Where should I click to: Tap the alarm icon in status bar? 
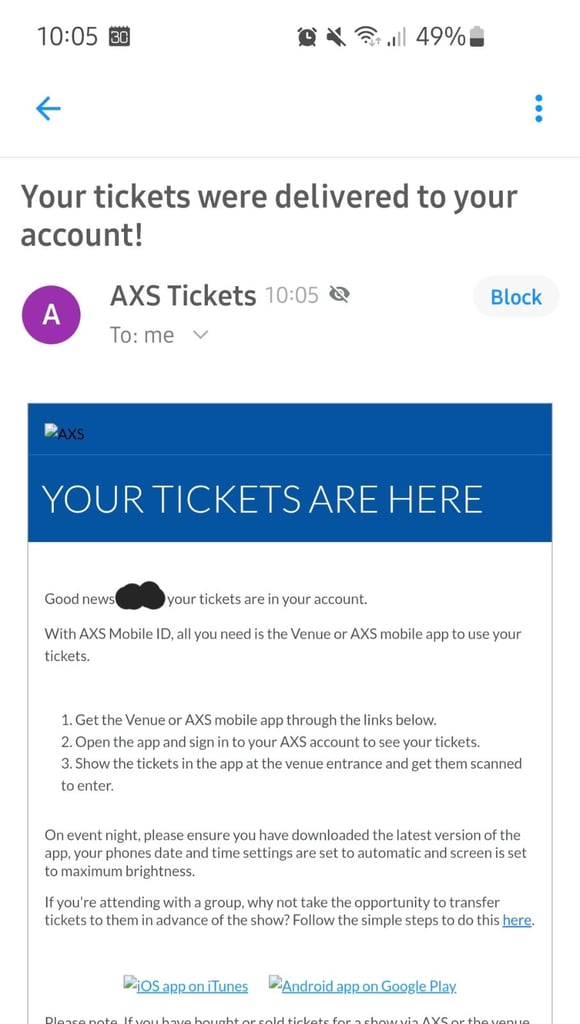(306, 38)
